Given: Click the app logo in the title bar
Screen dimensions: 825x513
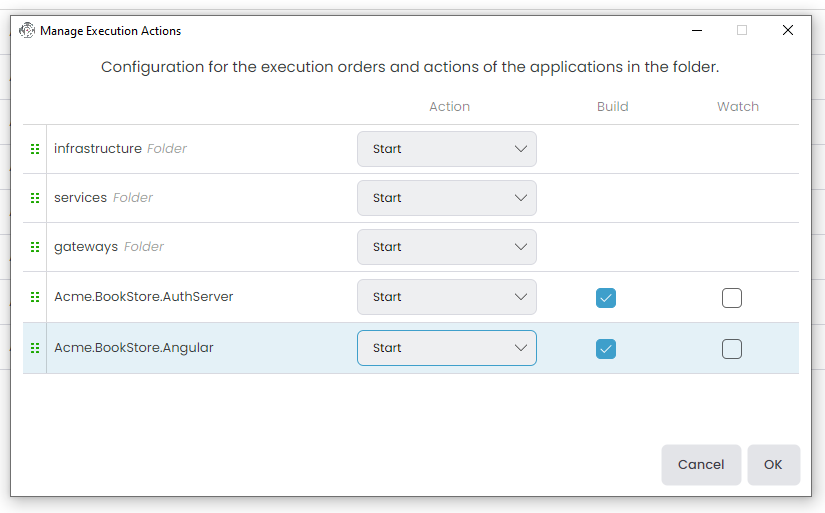Looking at the screenshot, I should pyautogui.click(x=27, y=30).
